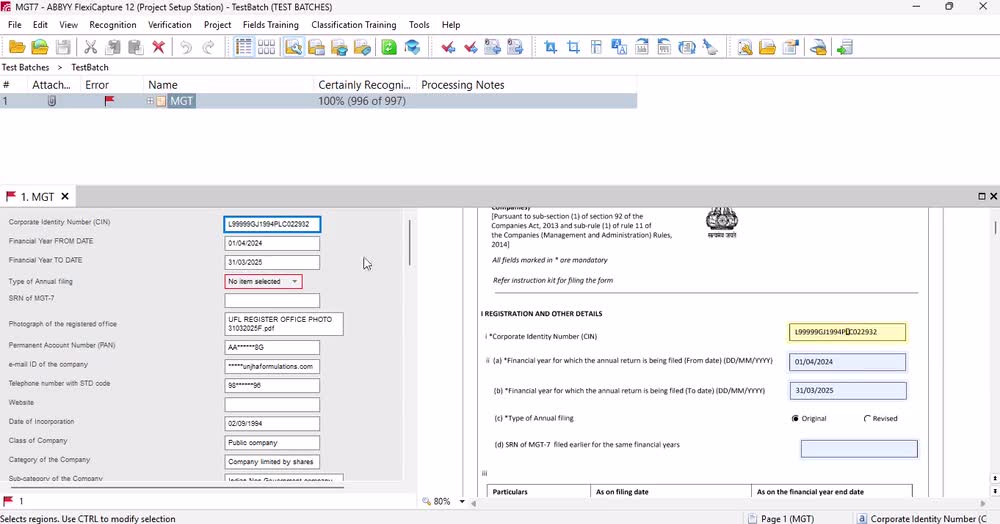
Task: Click the Redo arrow icon
Action: [x=209, y=47]
